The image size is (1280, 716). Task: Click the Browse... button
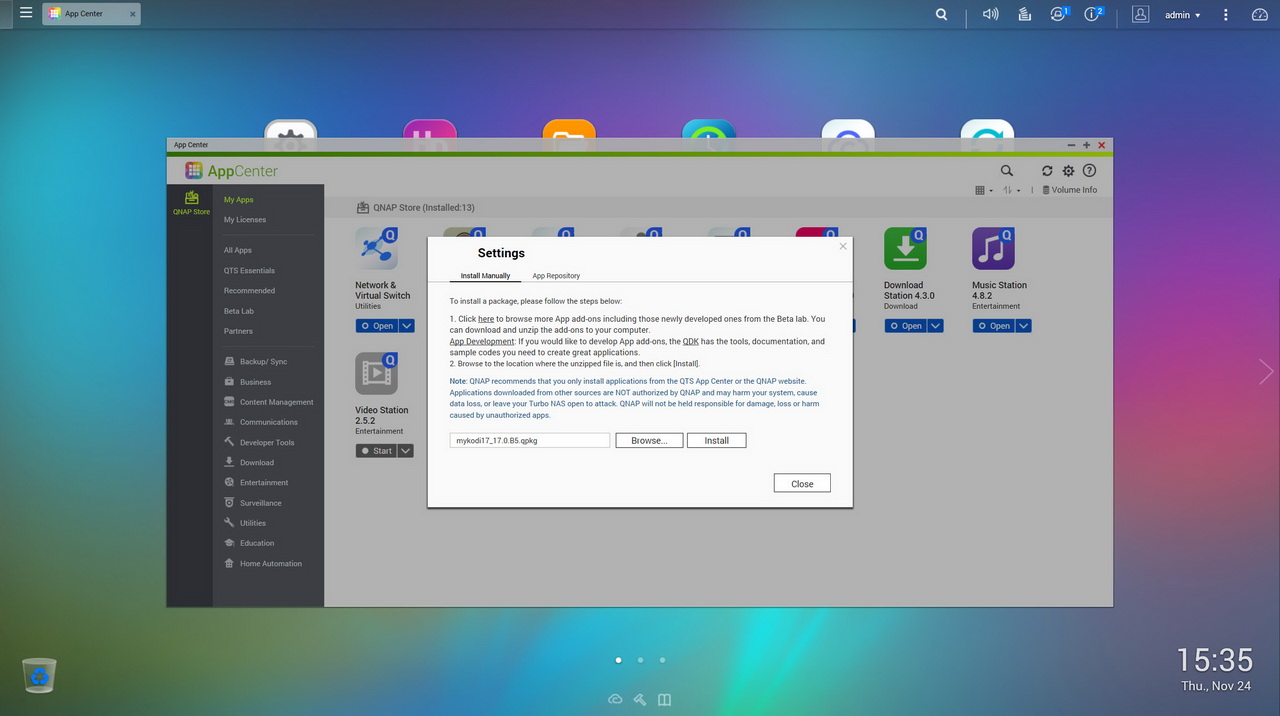point(649,440)
